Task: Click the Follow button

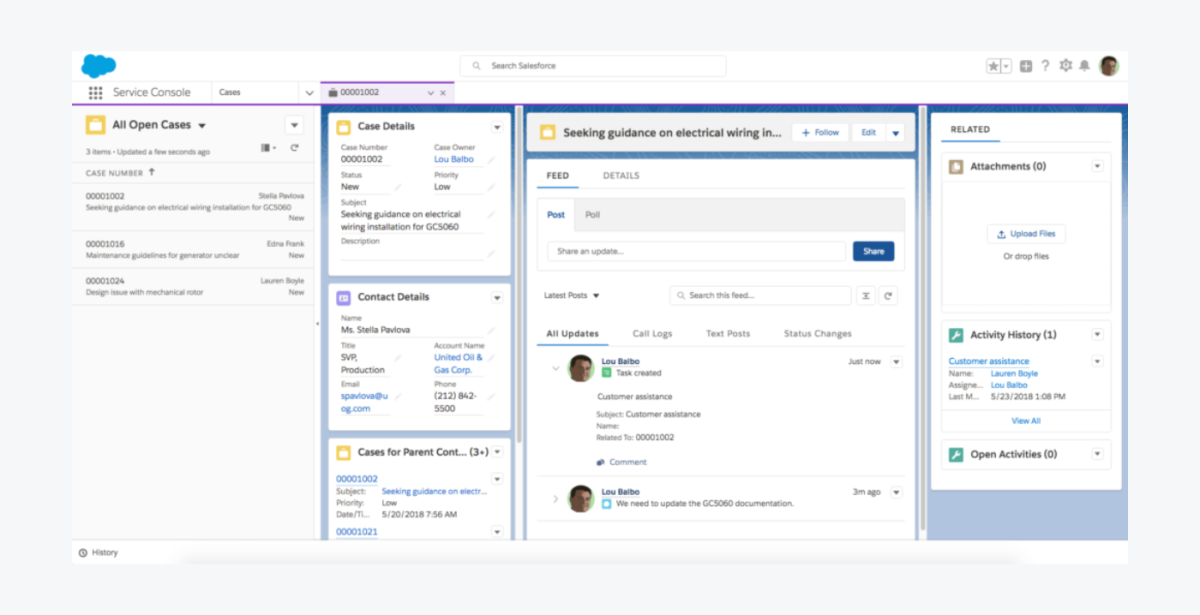Action: point(820,132)
